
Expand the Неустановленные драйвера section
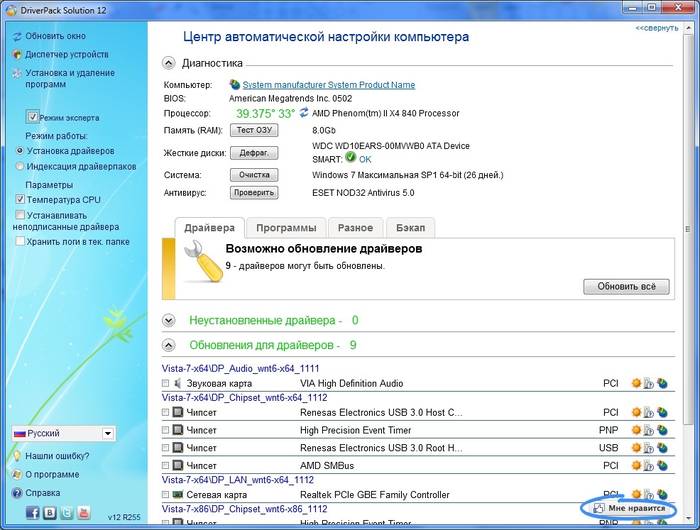point(168,320)
